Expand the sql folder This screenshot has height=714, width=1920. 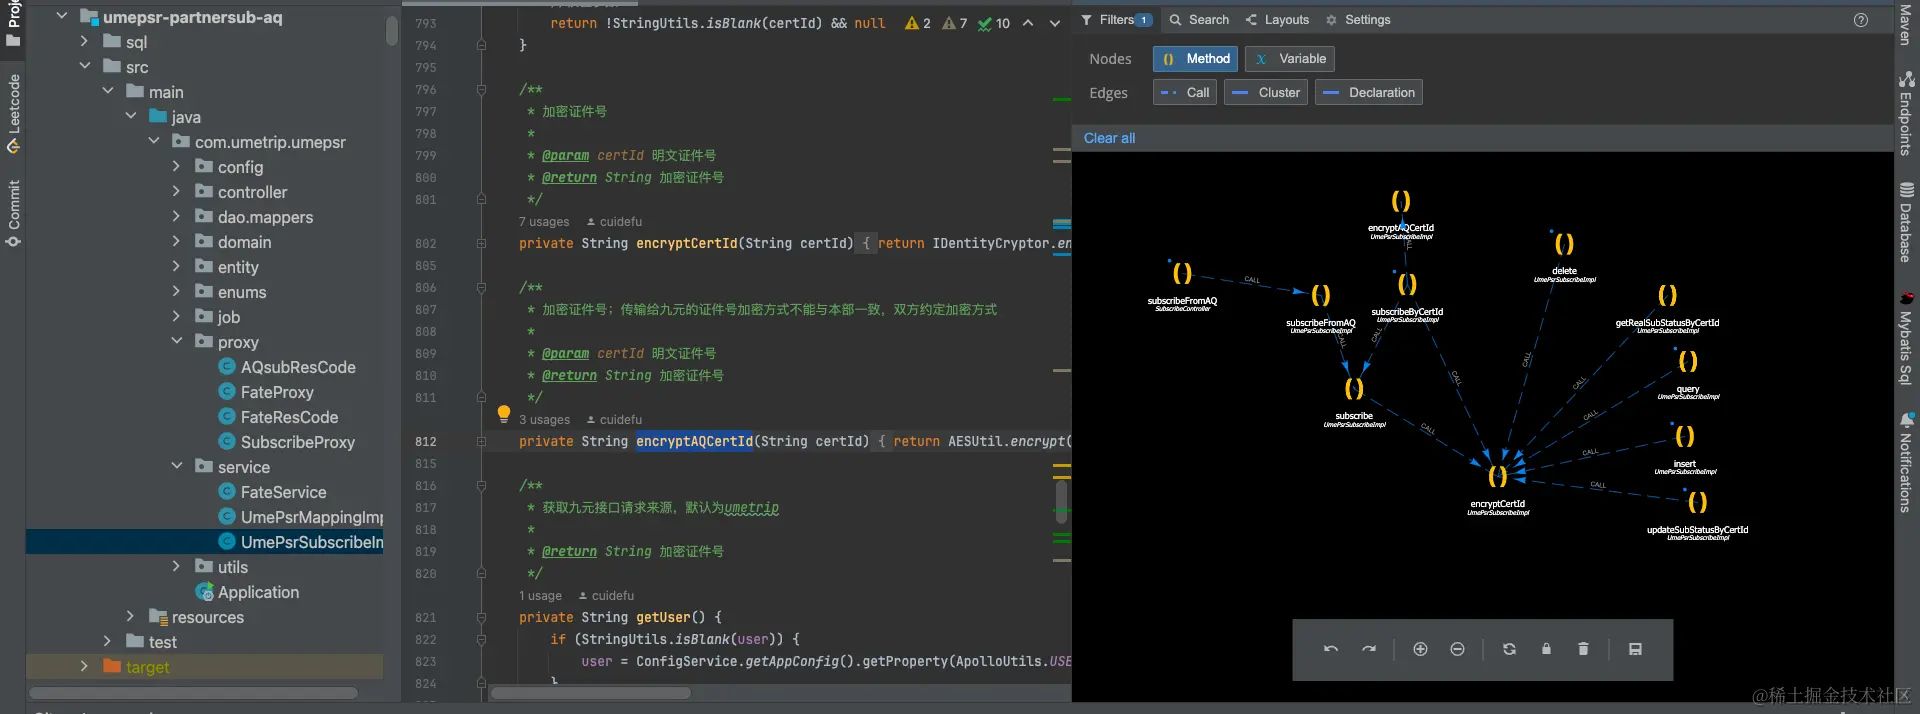(84, 41)
